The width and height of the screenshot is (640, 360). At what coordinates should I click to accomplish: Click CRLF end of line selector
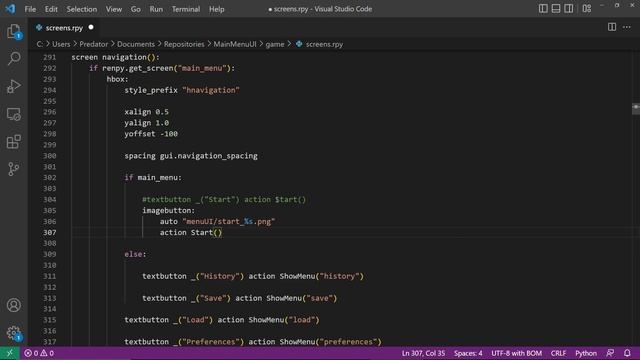coord(558,353)
